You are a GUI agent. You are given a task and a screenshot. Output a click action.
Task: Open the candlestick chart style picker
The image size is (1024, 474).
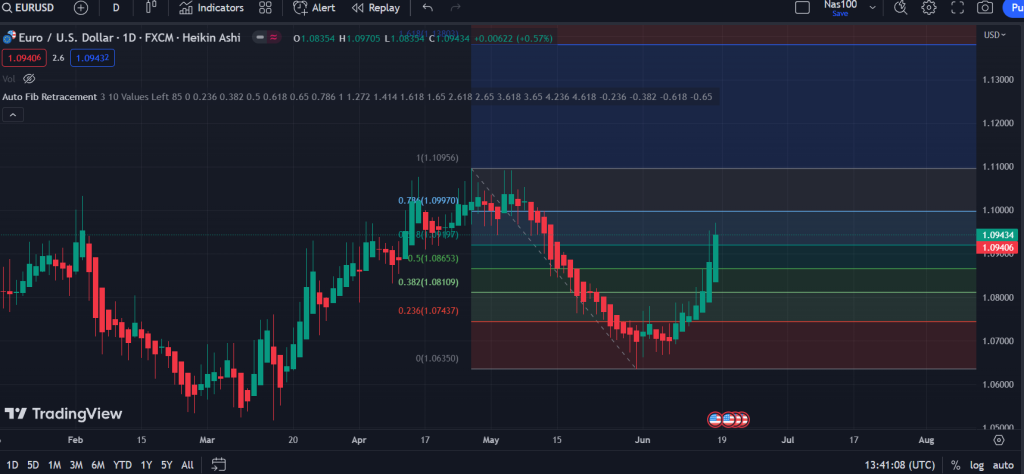(x=151, y=8)
